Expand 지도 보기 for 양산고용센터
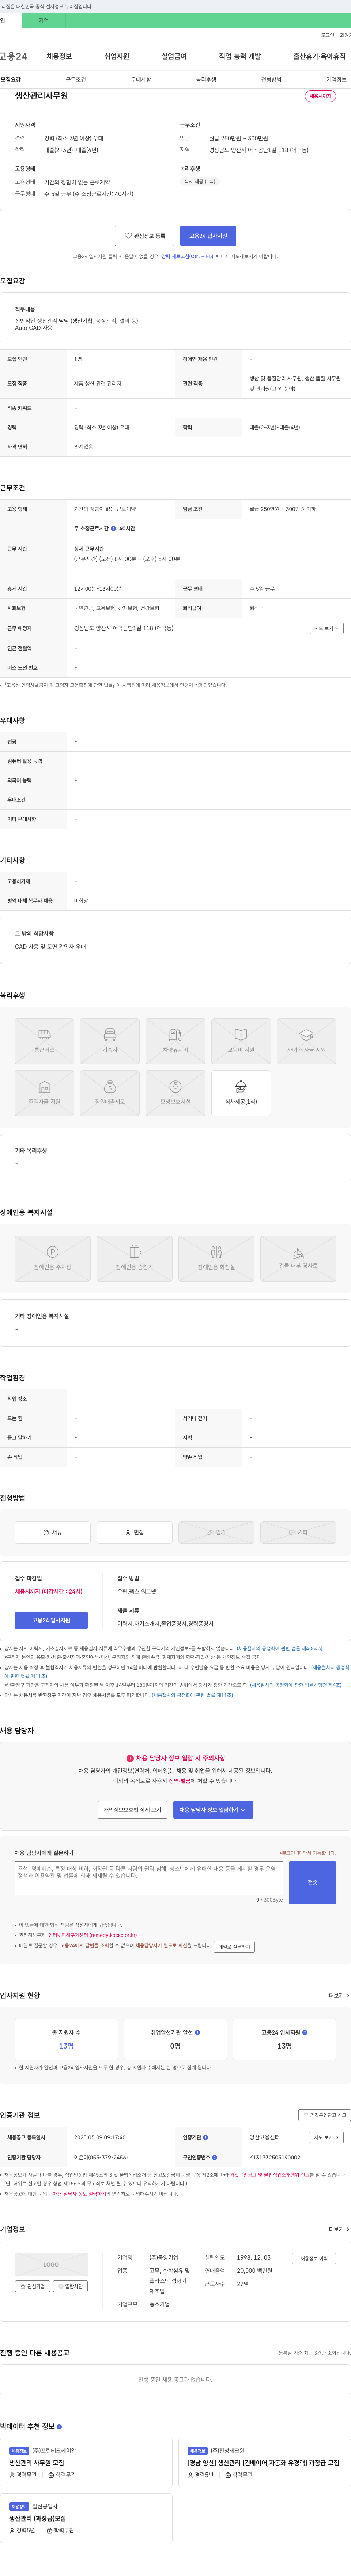This screenshot has width=351, height=2576. click(326, 2137)
